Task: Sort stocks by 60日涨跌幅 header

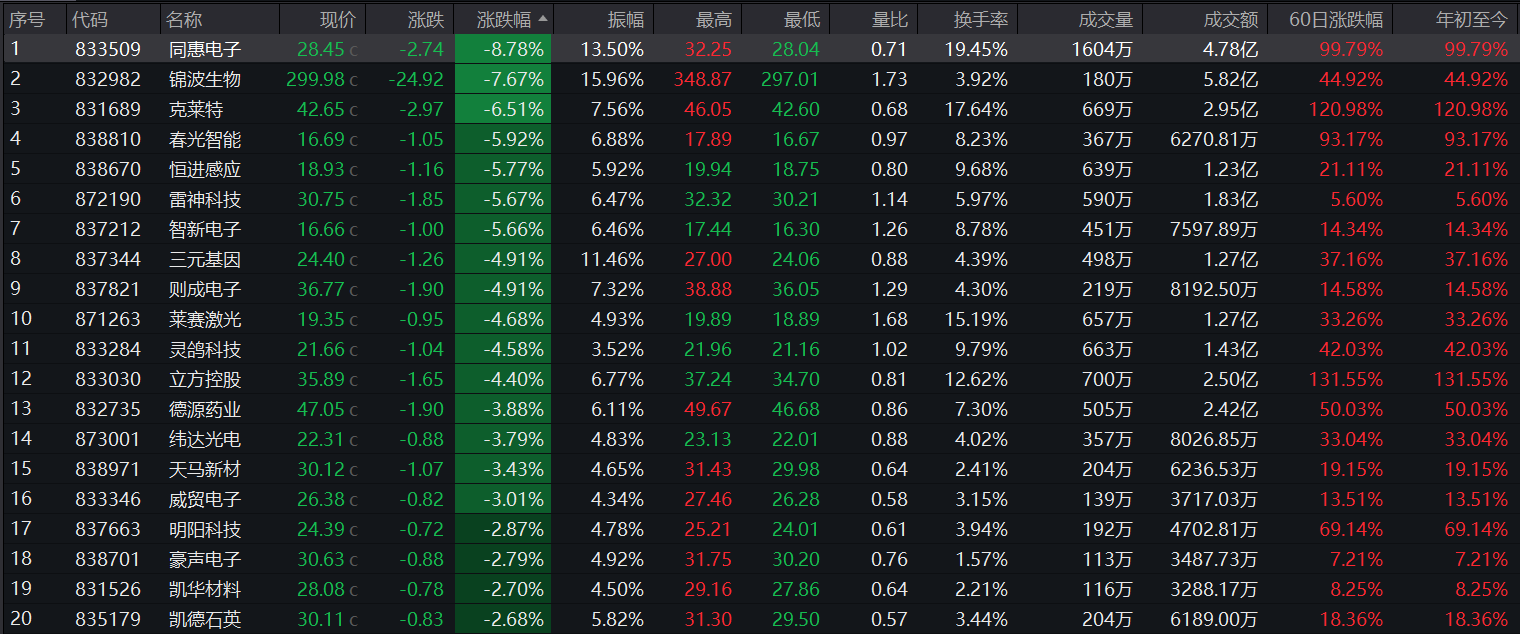Action: point(1336,19)
